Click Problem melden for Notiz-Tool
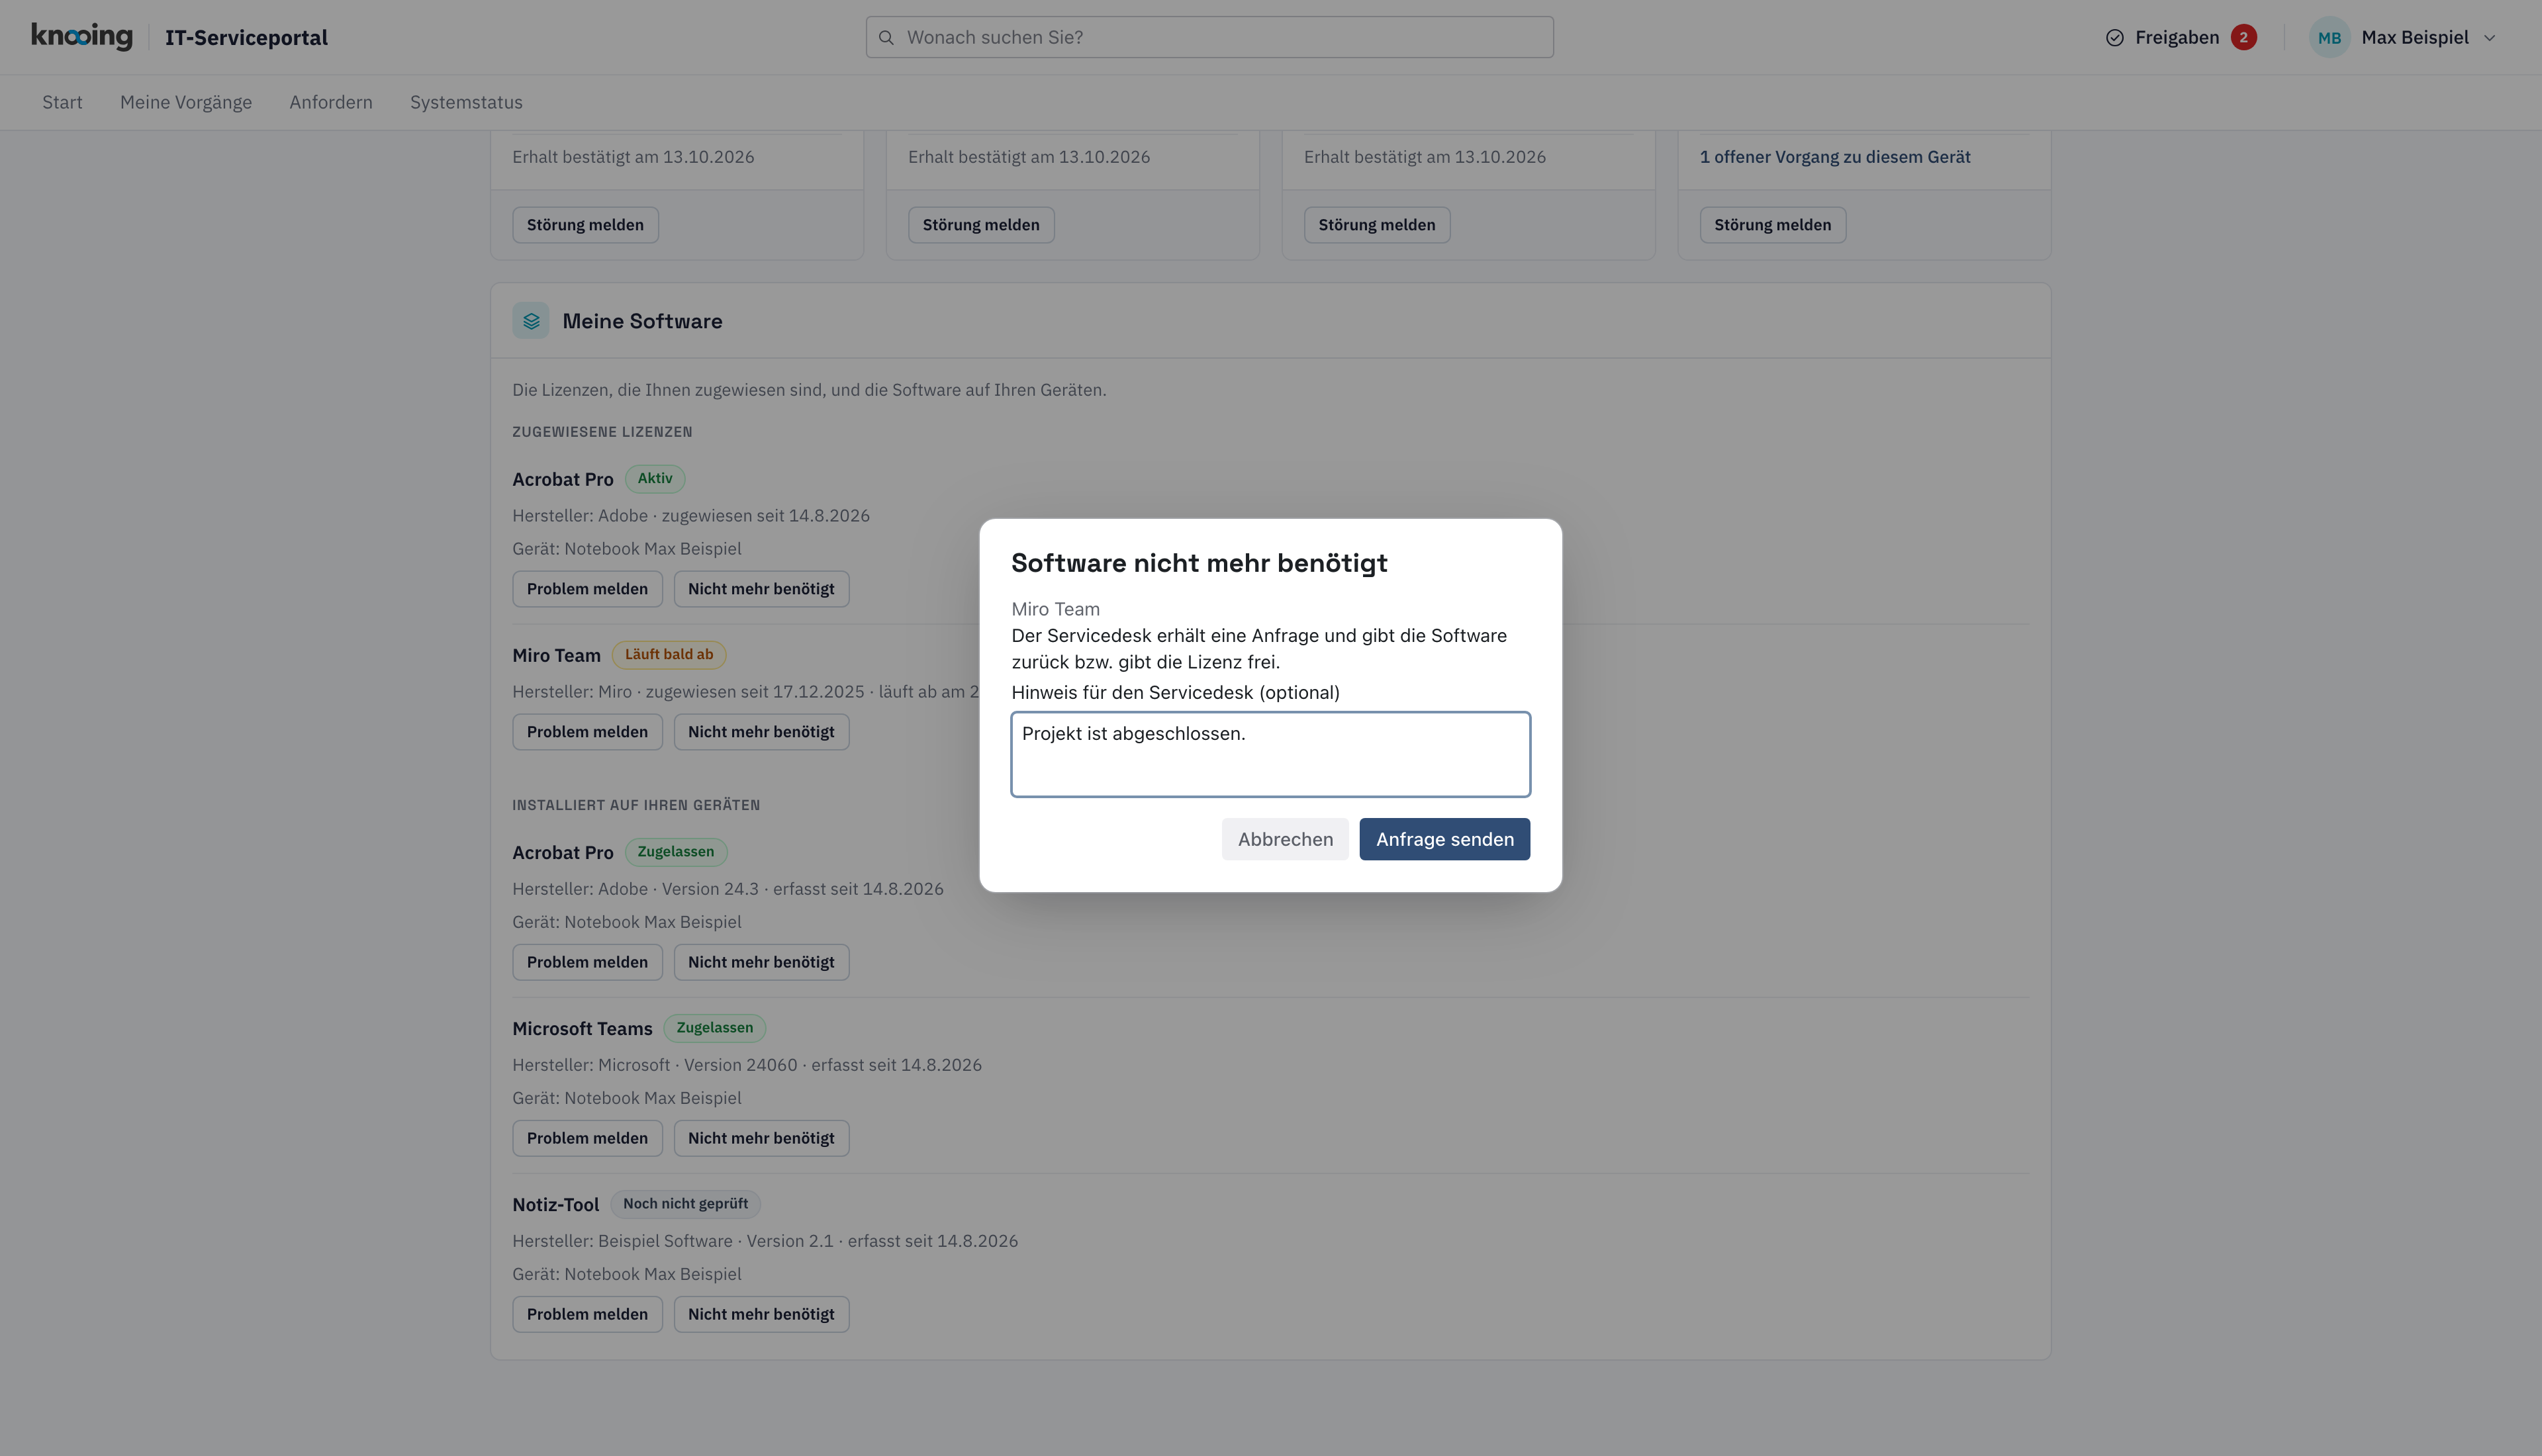 point(587,1314)
